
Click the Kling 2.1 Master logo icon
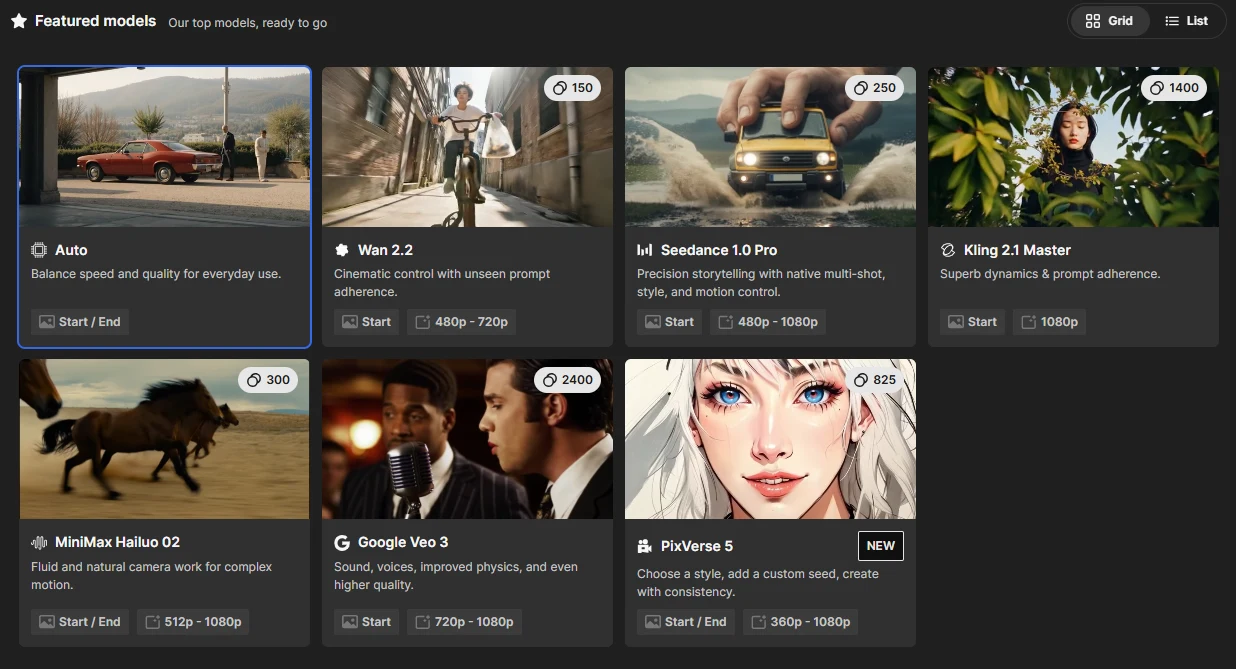click(948, 250)
